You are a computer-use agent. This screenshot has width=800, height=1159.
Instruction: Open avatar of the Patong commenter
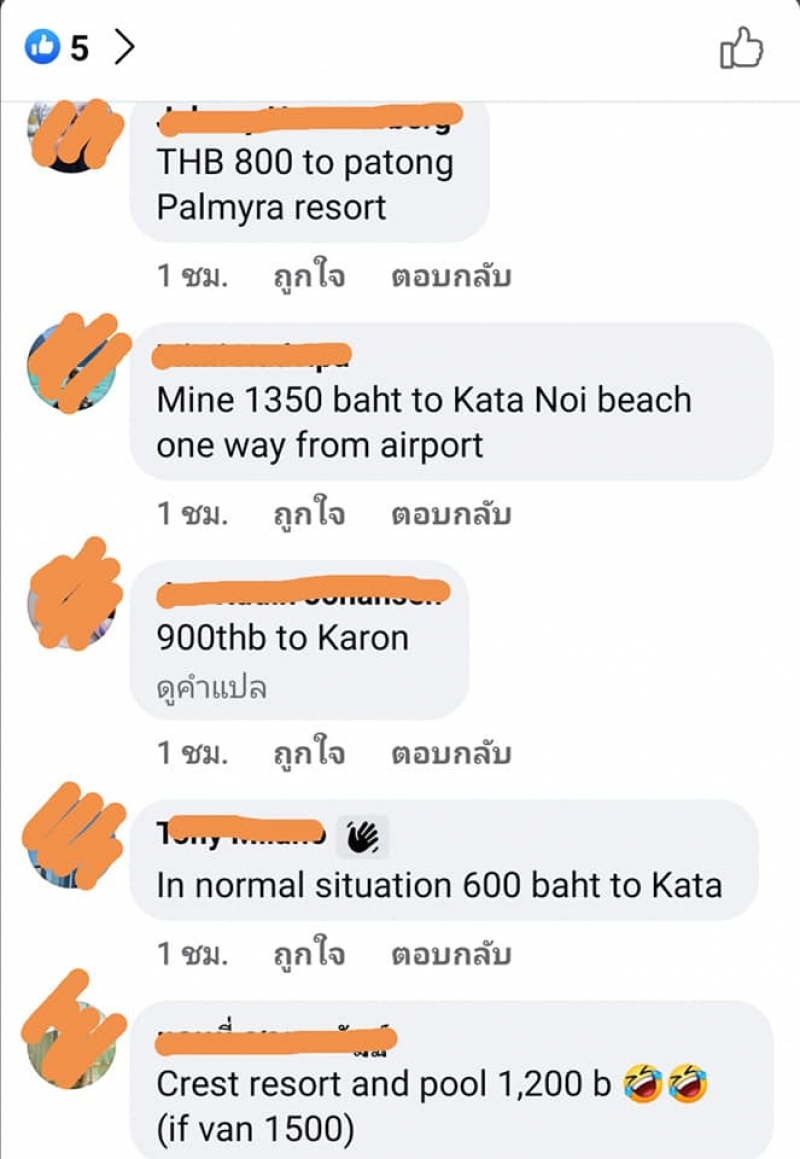click(x=72, y=133)
